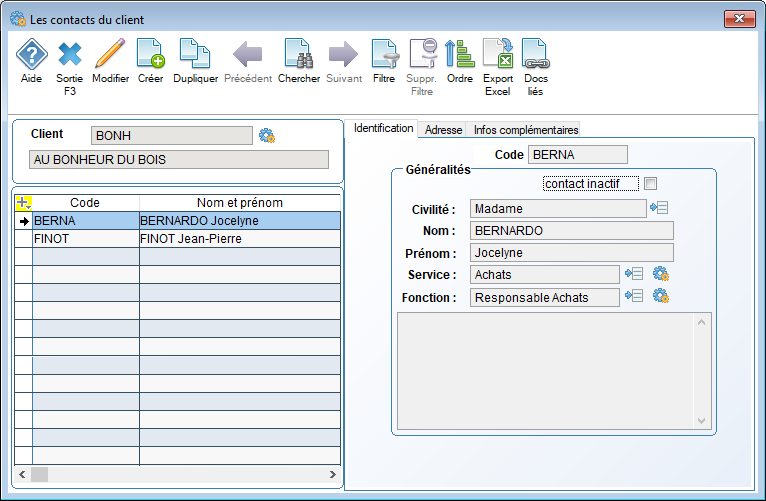Click the gear icon next to Service
766x501 pixels.
(661, 273)
